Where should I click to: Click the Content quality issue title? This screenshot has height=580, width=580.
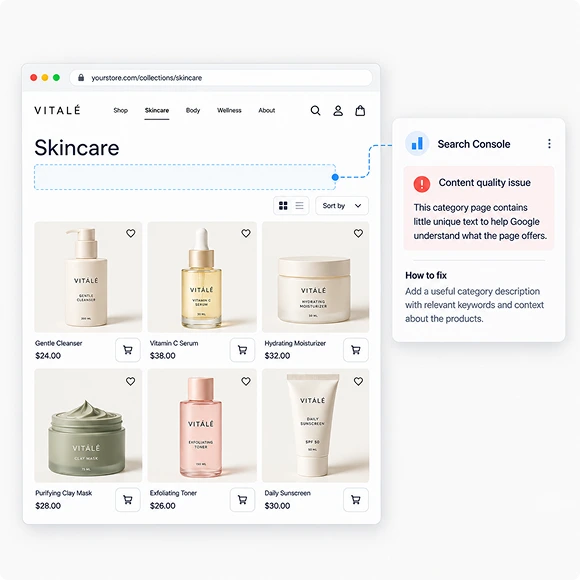click(x=485, y=183)
